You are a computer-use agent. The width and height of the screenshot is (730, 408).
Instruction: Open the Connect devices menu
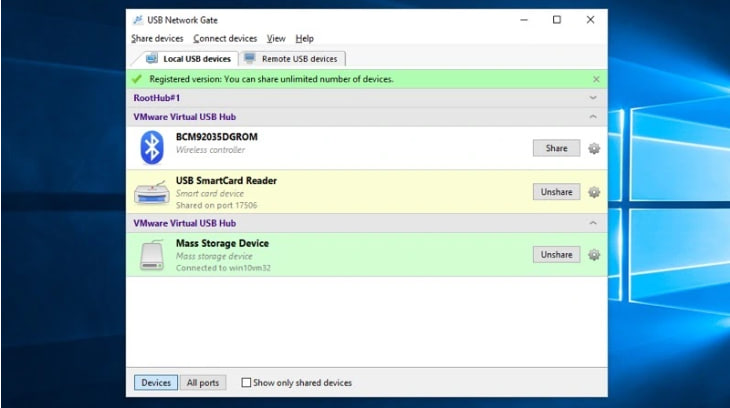[225, 39]
